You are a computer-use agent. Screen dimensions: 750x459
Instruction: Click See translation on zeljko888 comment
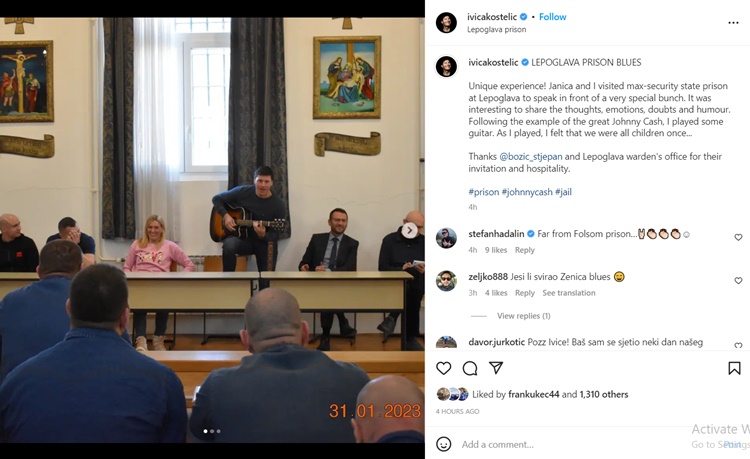569,293
